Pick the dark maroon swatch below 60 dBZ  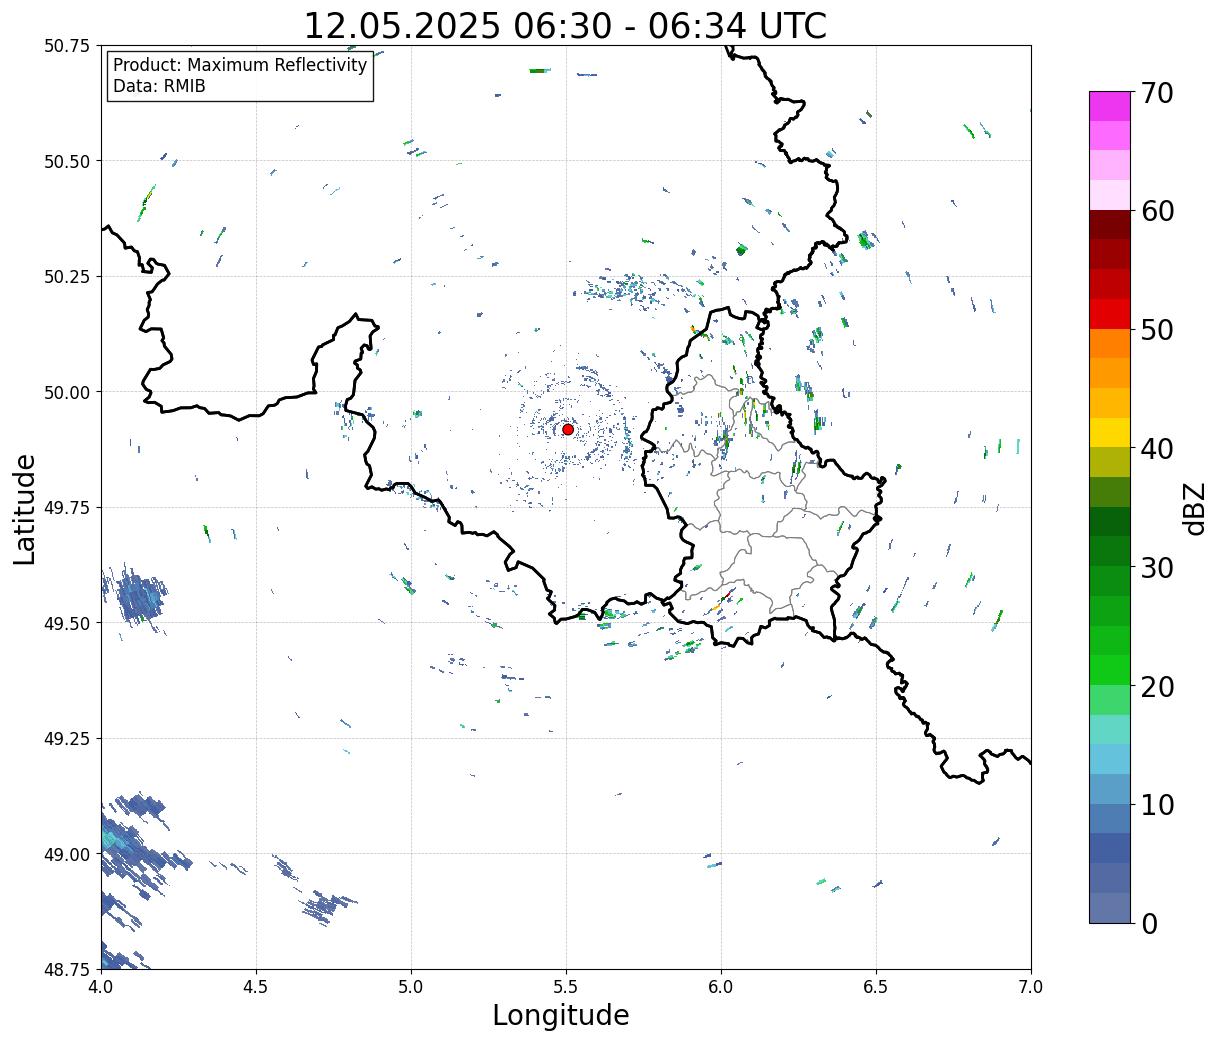click(1110, 224)
